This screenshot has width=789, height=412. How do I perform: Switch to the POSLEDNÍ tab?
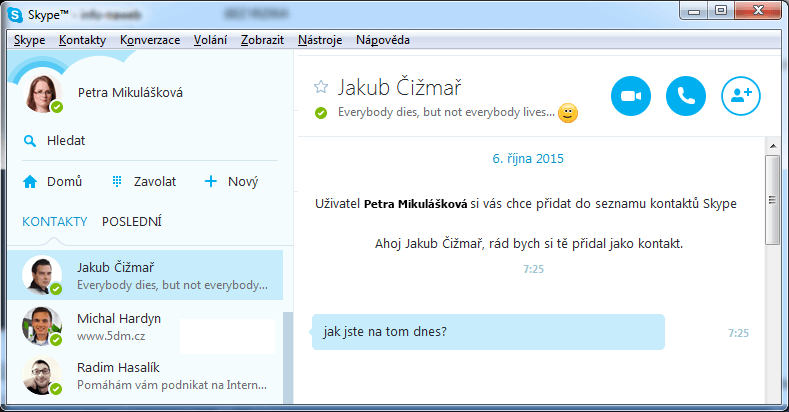[132, 221]
